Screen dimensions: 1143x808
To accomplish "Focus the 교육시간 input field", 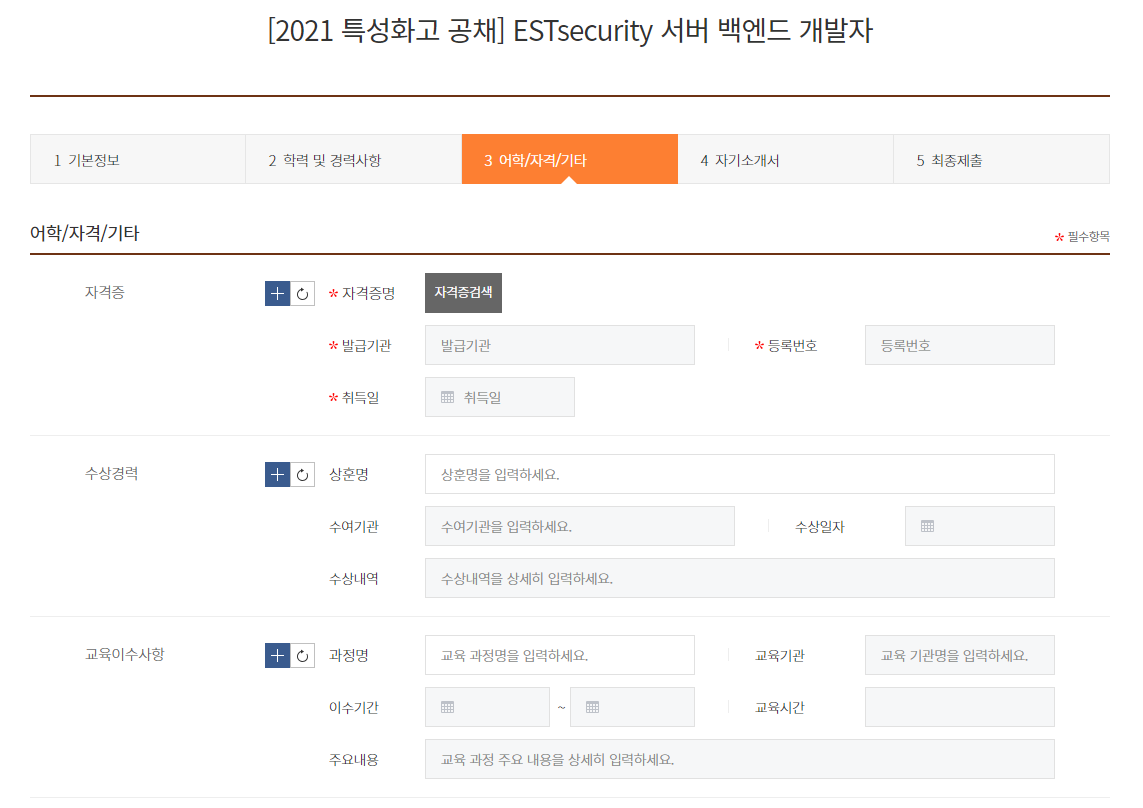I will coord(959,707).
